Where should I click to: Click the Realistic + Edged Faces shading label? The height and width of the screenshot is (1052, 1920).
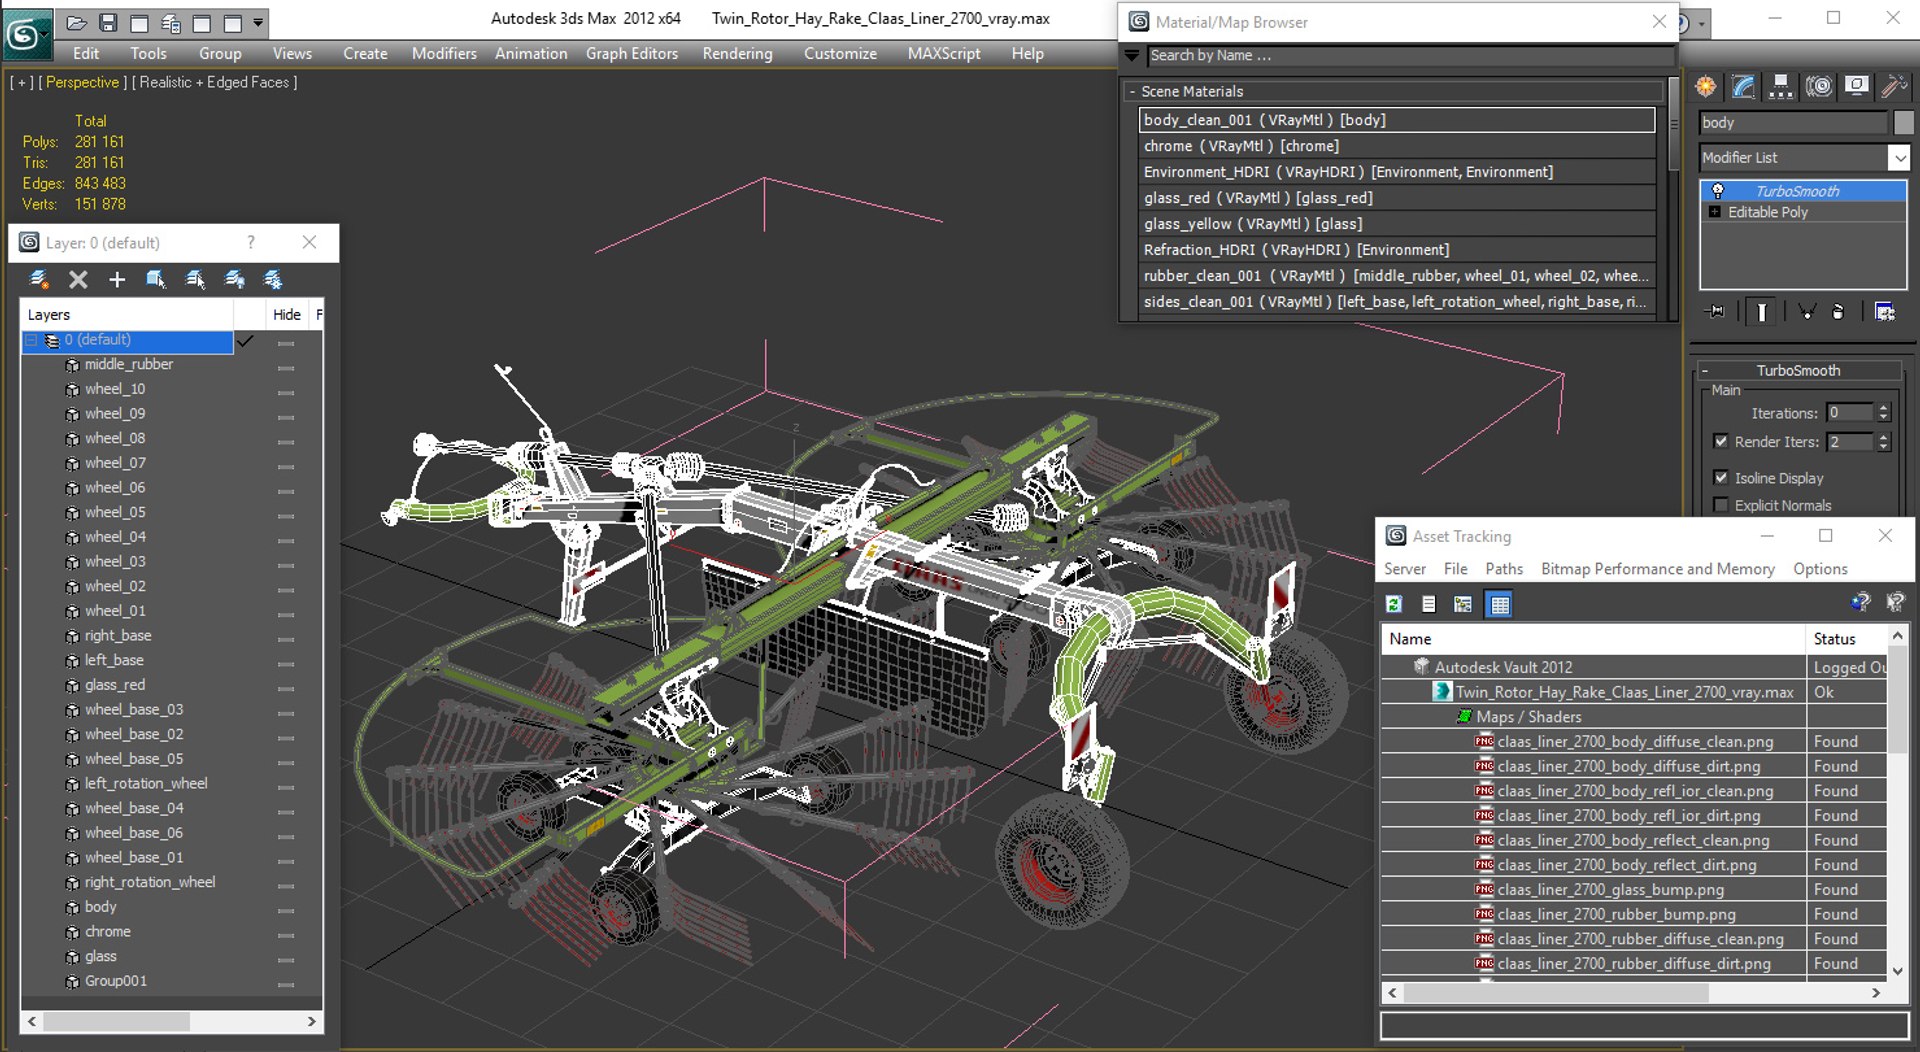214,82
